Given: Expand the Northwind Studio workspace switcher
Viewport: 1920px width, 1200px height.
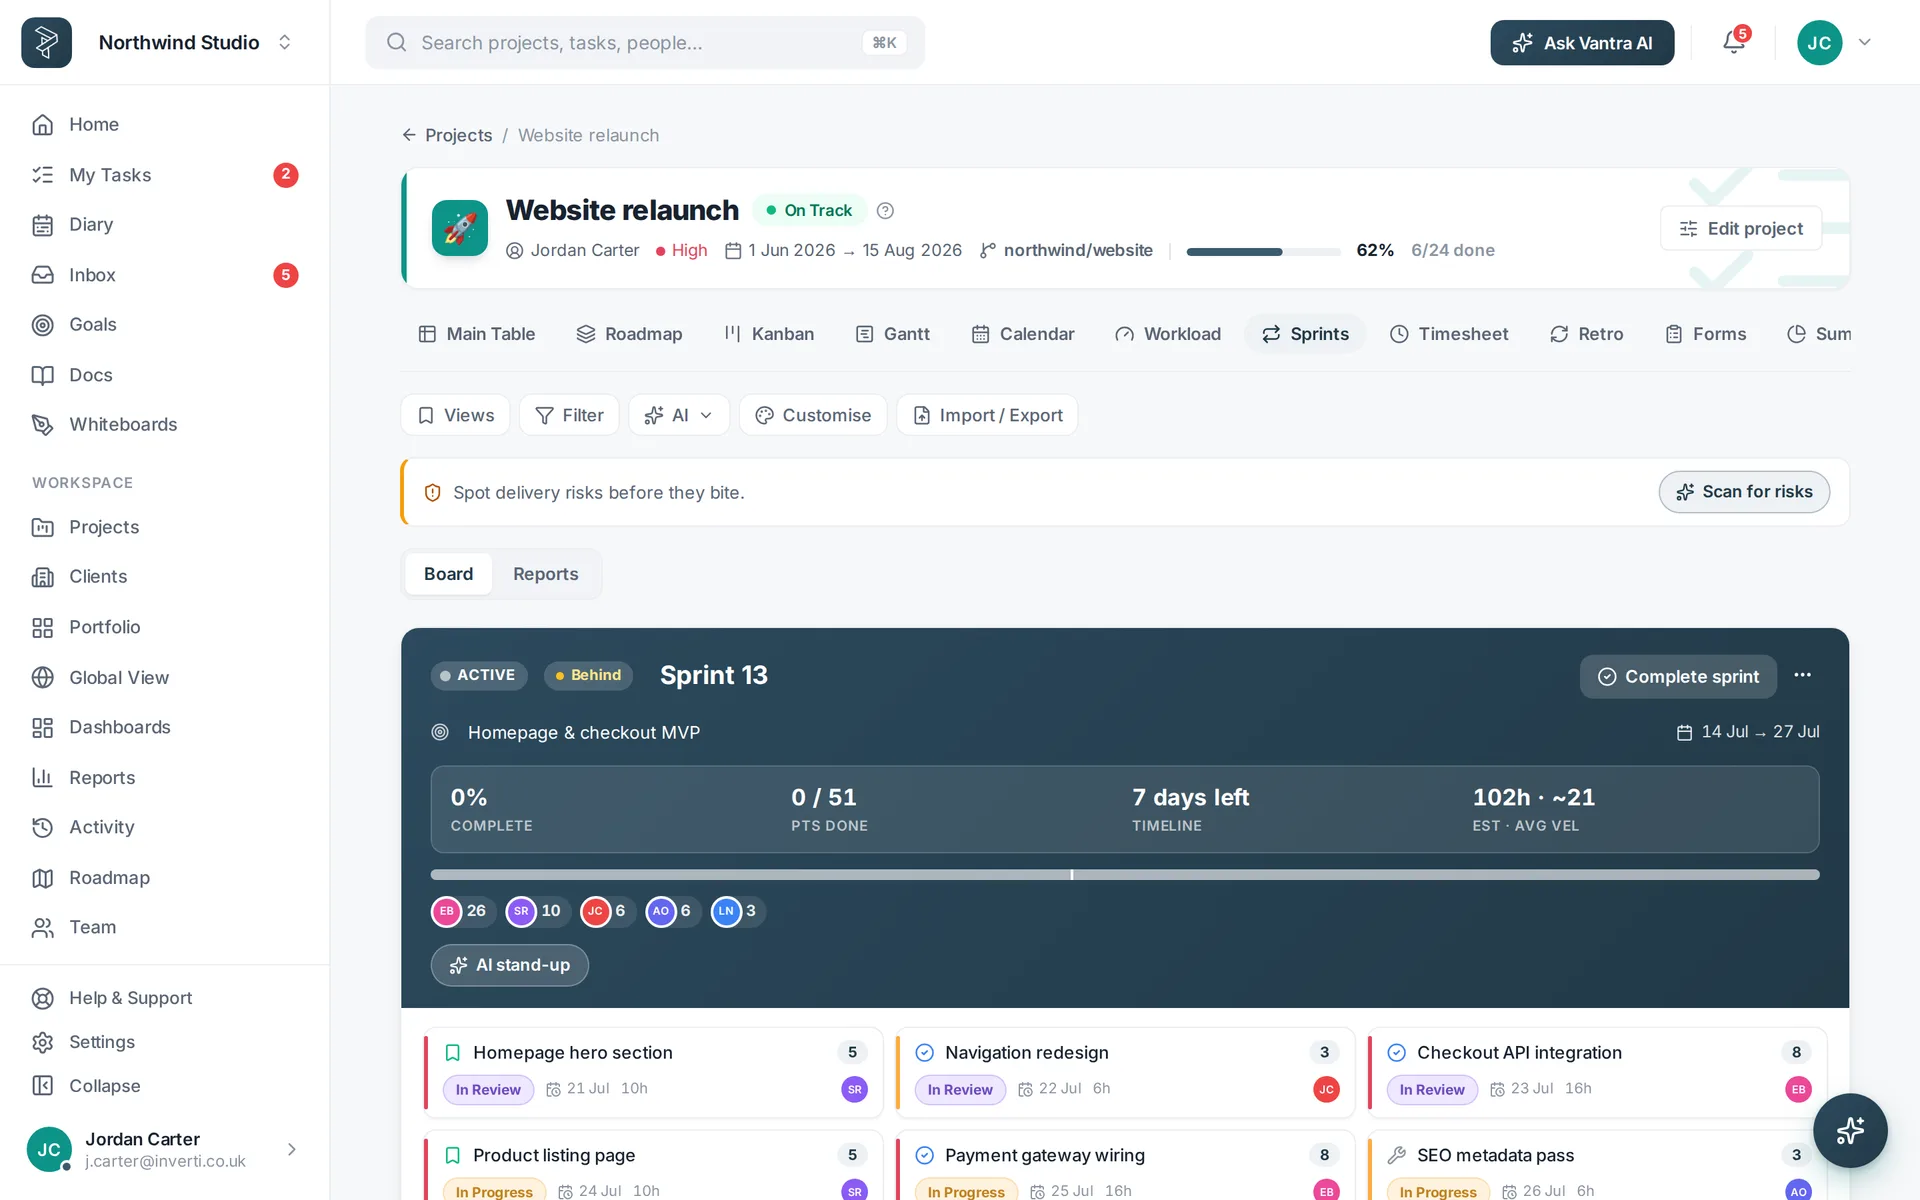Looking at the screenshot, I should pyautogui.click(x=285, y=42).
